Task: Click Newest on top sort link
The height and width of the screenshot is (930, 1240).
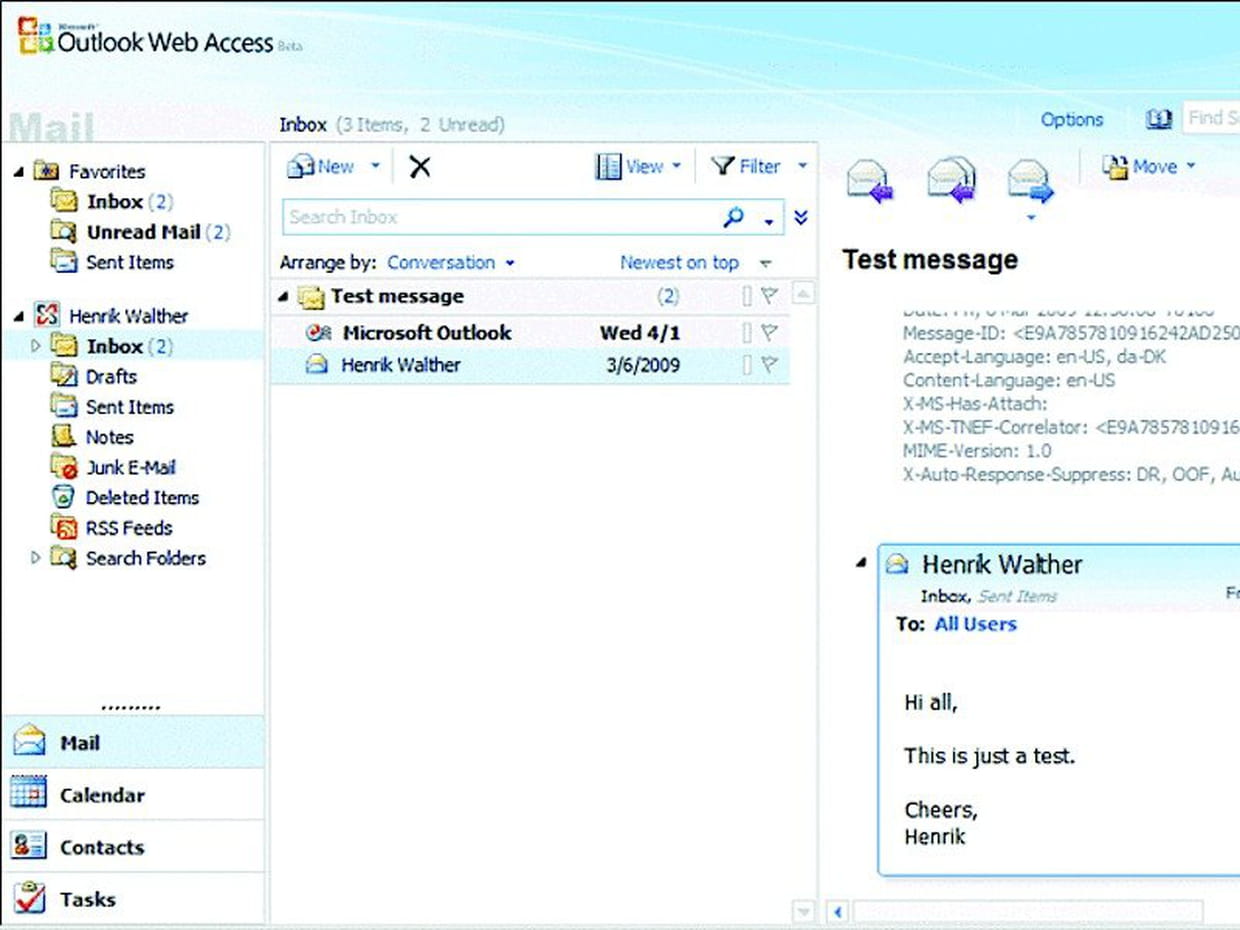Action: (679, 263)
